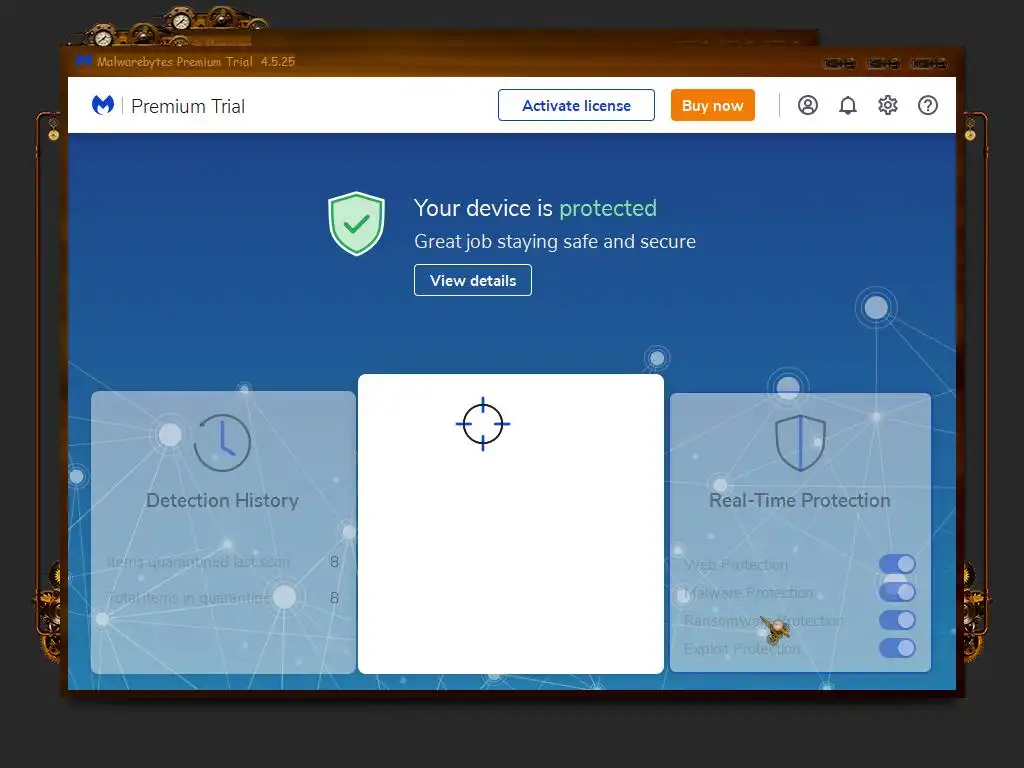Click the scanner crosshair icon
The width and height of the screenshot is (1024, 768).
pyautogui.click(x=483, y=424)
